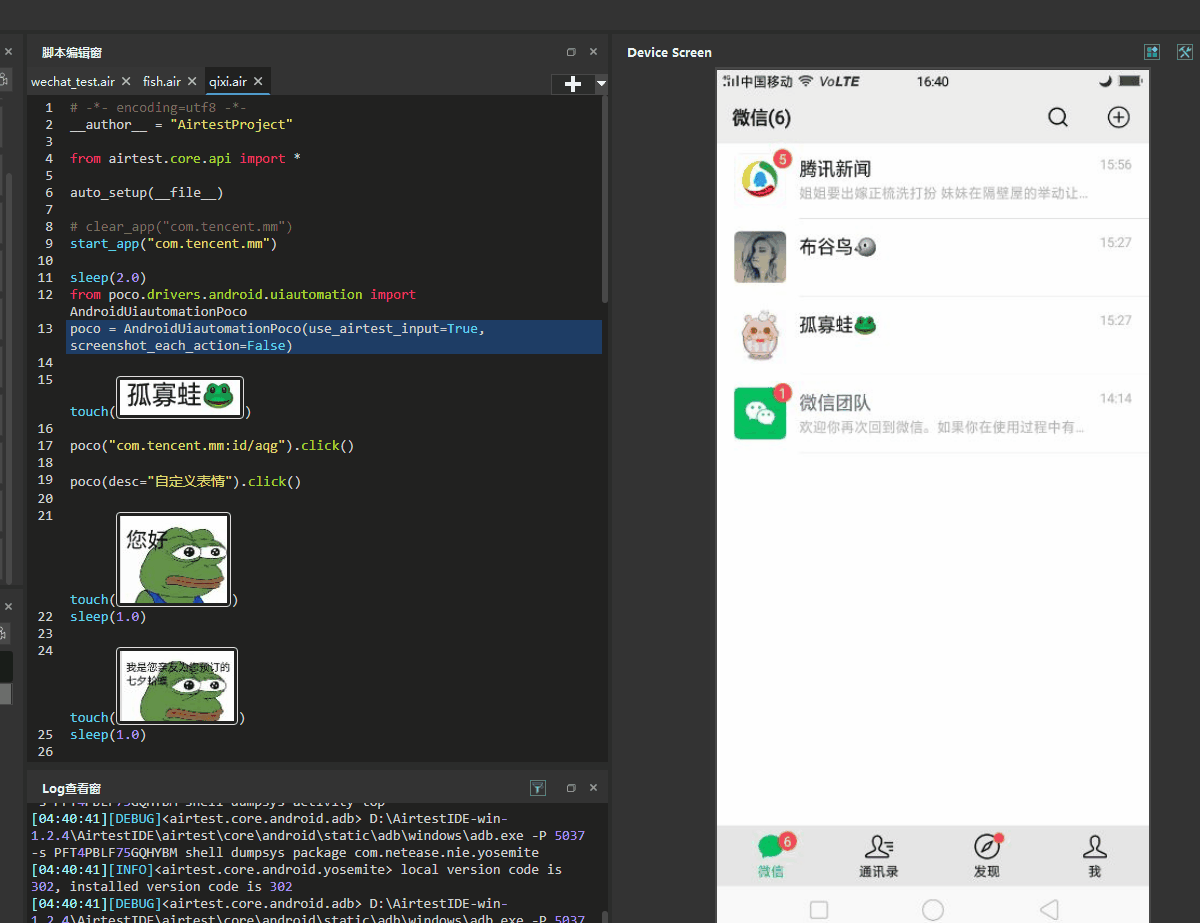The width and height of the screenshot is (1200, 923).
Task: Click the Device Screen panel title
Action: click(669, 52)
